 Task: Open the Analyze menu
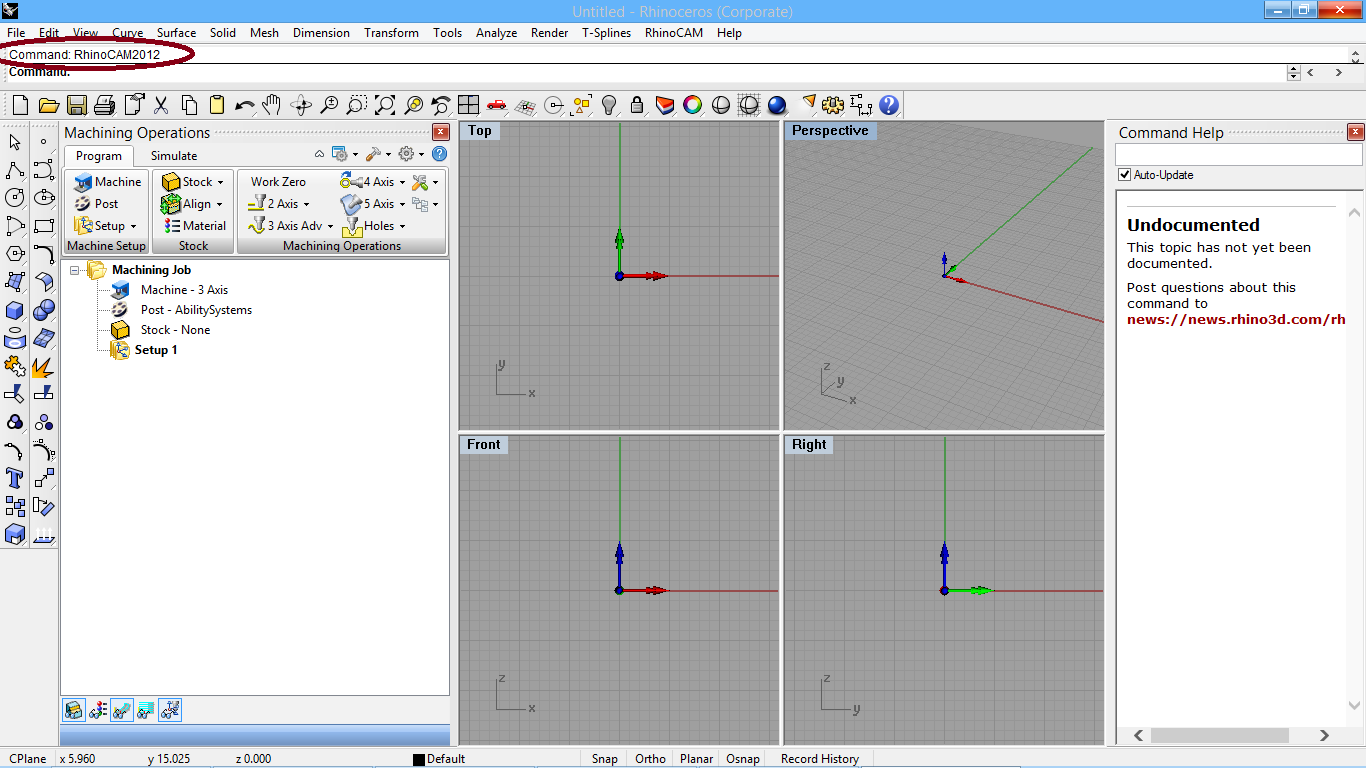point(496,33)
